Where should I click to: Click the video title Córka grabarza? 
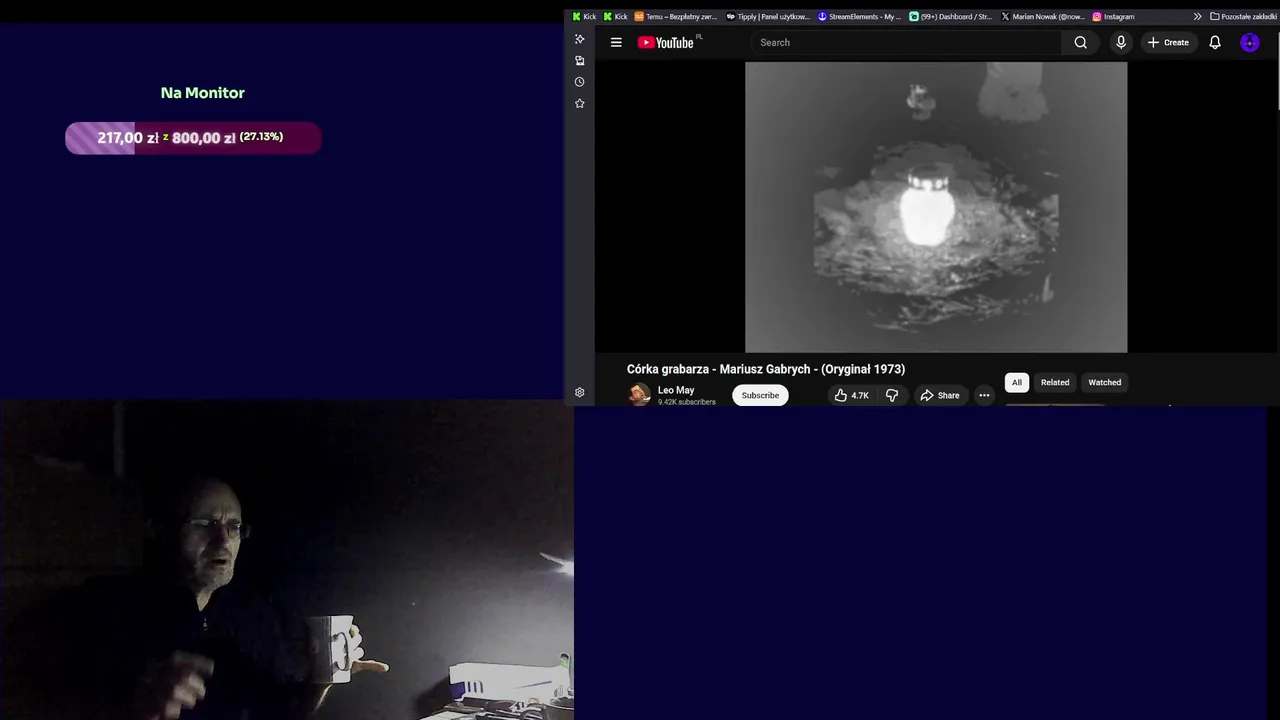[766, 369]
